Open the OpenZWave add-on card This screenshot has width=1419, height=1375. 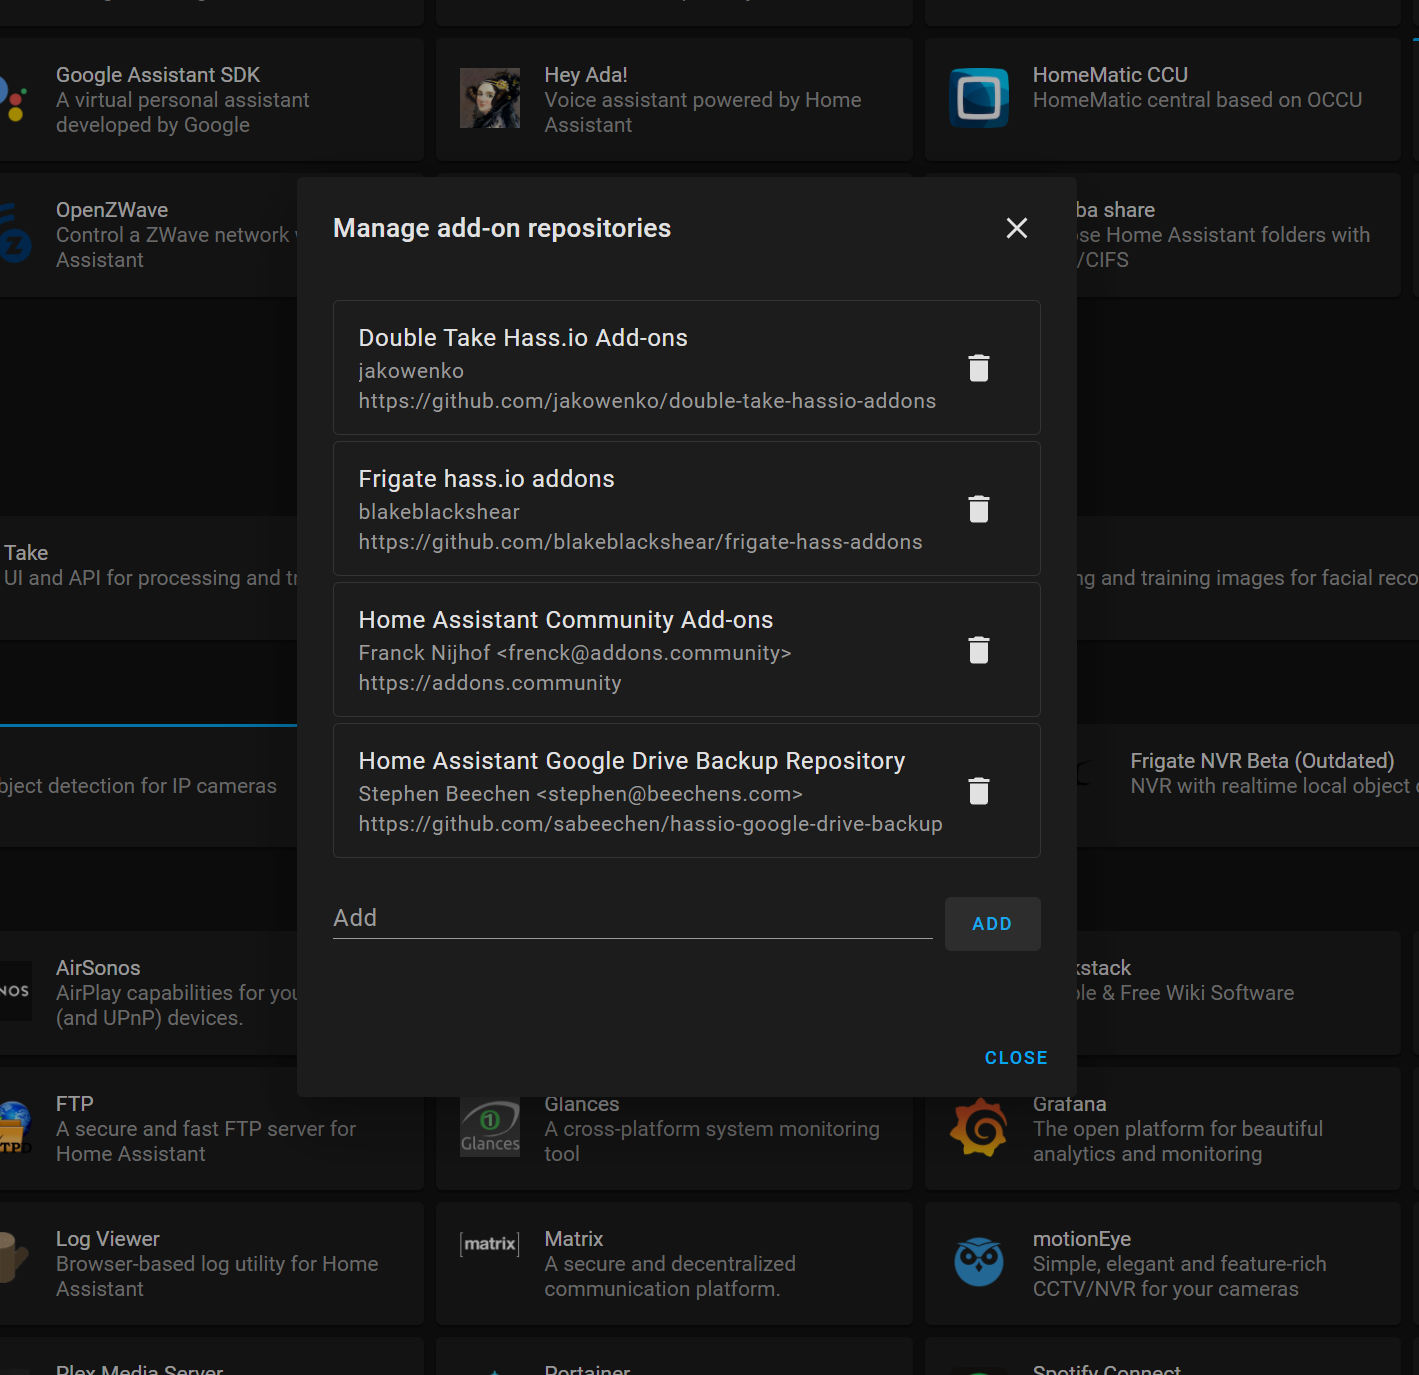tap(148, 235)
